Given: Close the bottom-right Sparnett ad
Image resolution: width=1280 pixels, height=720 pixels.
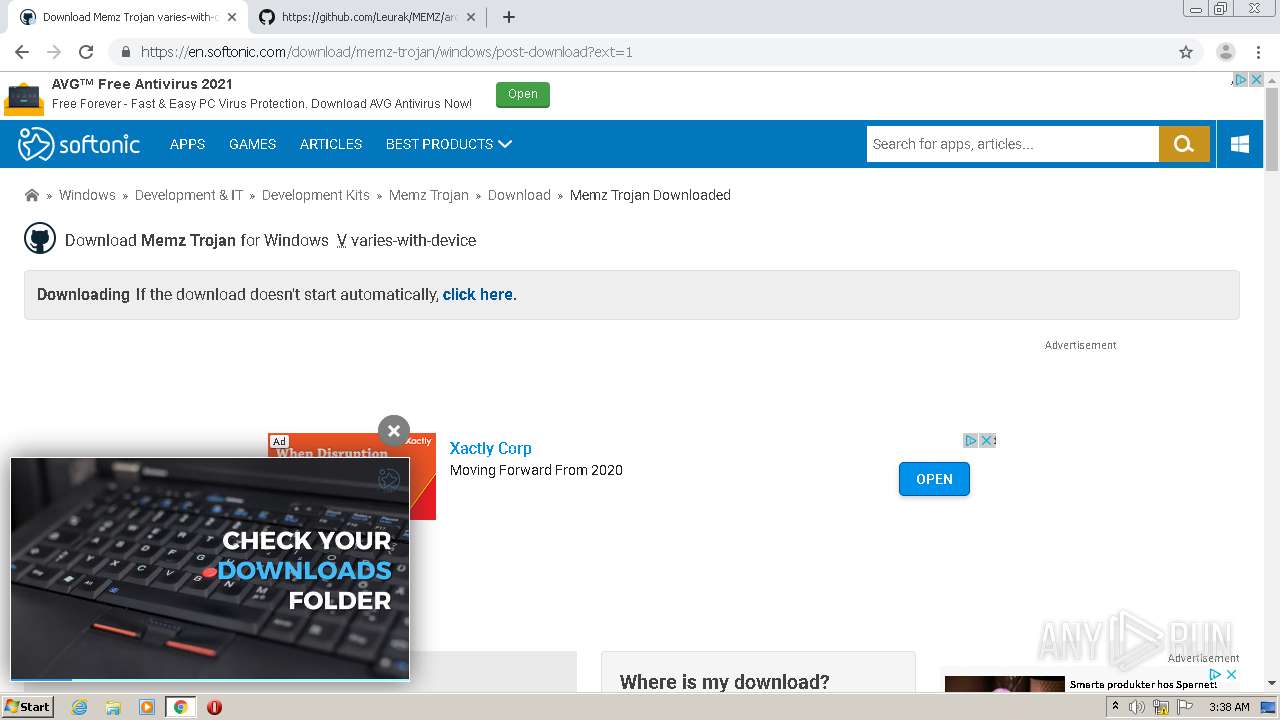Looking at the screenshot, I should pos(1231,675).
